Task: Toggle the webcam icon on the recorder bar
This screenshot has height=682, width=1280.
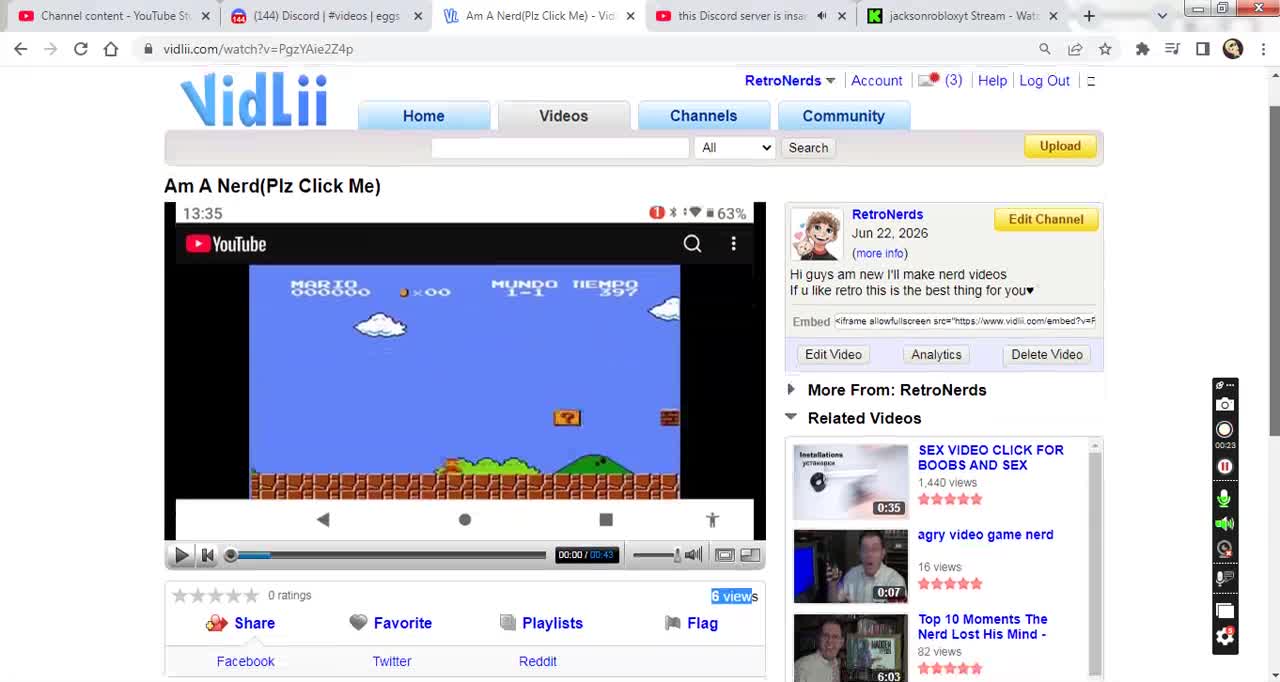Action: pyautogui.click(x=1225, y=549)
